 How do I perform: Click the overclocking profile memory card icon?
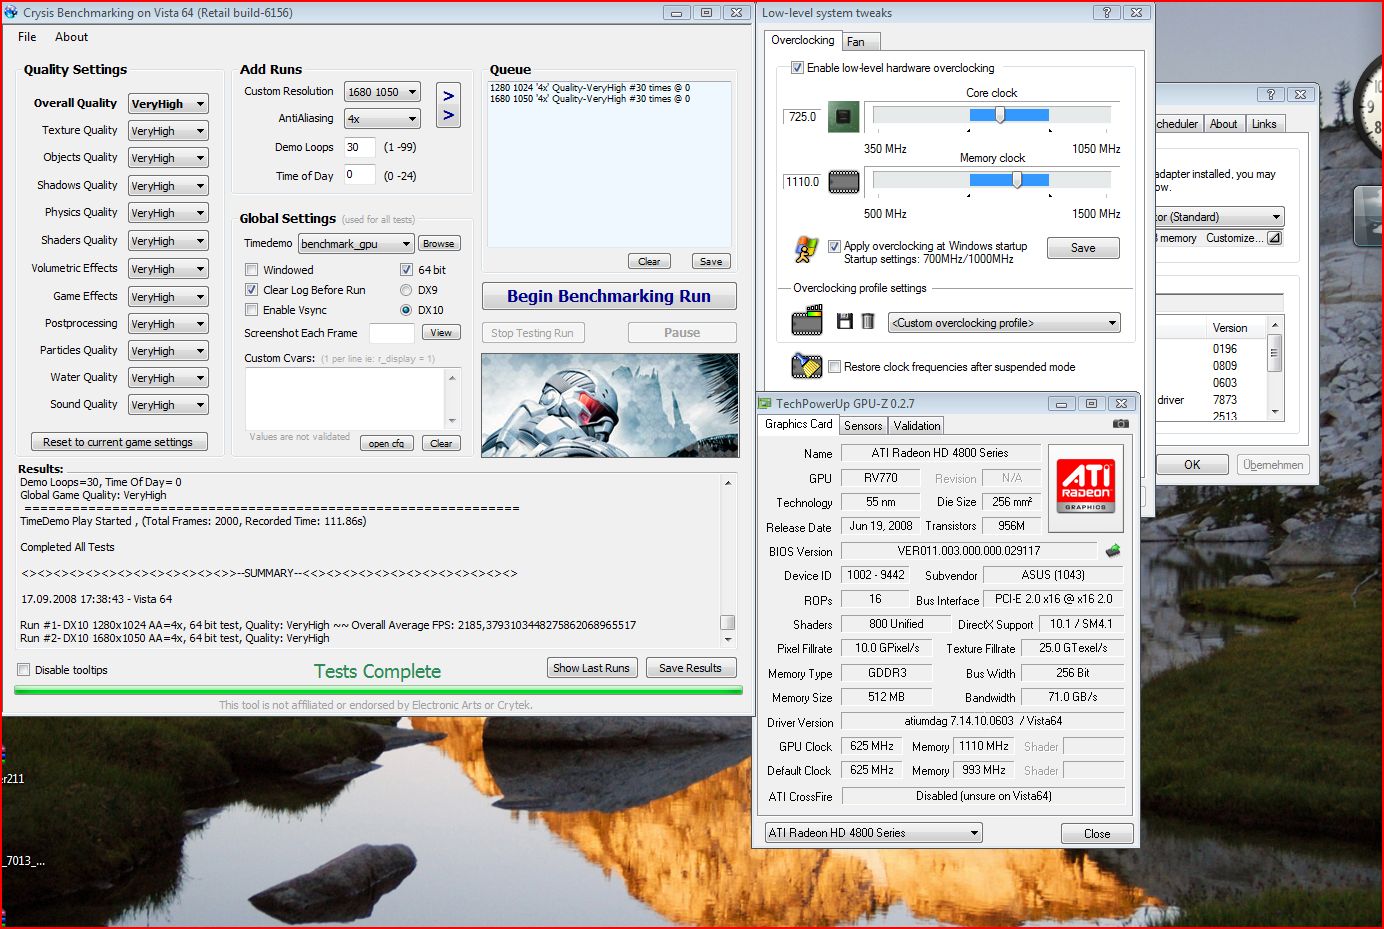(x=807, y=321)
